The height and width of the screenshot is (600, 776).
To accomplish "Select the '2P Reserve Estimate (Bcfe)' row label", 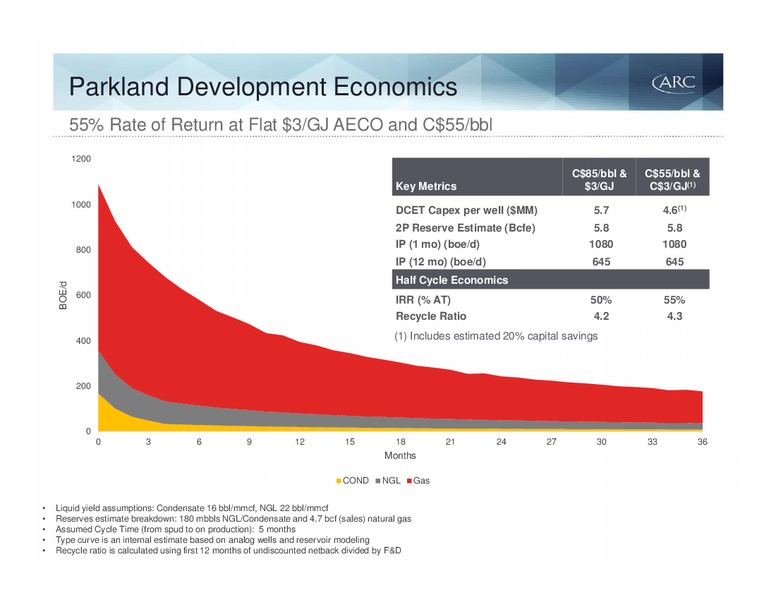I will [465, 228].
